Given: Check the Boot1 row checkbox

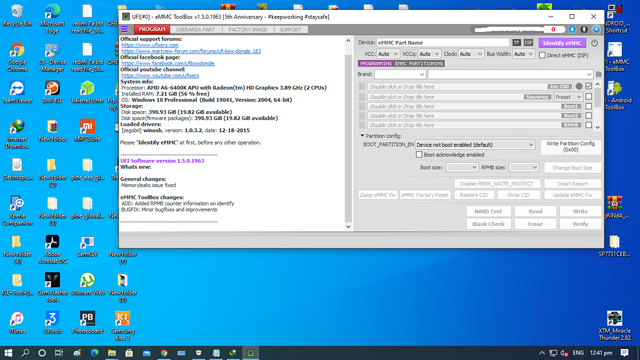Looking at the screenshot, I should pyautogui.click(x=589, y=106).
